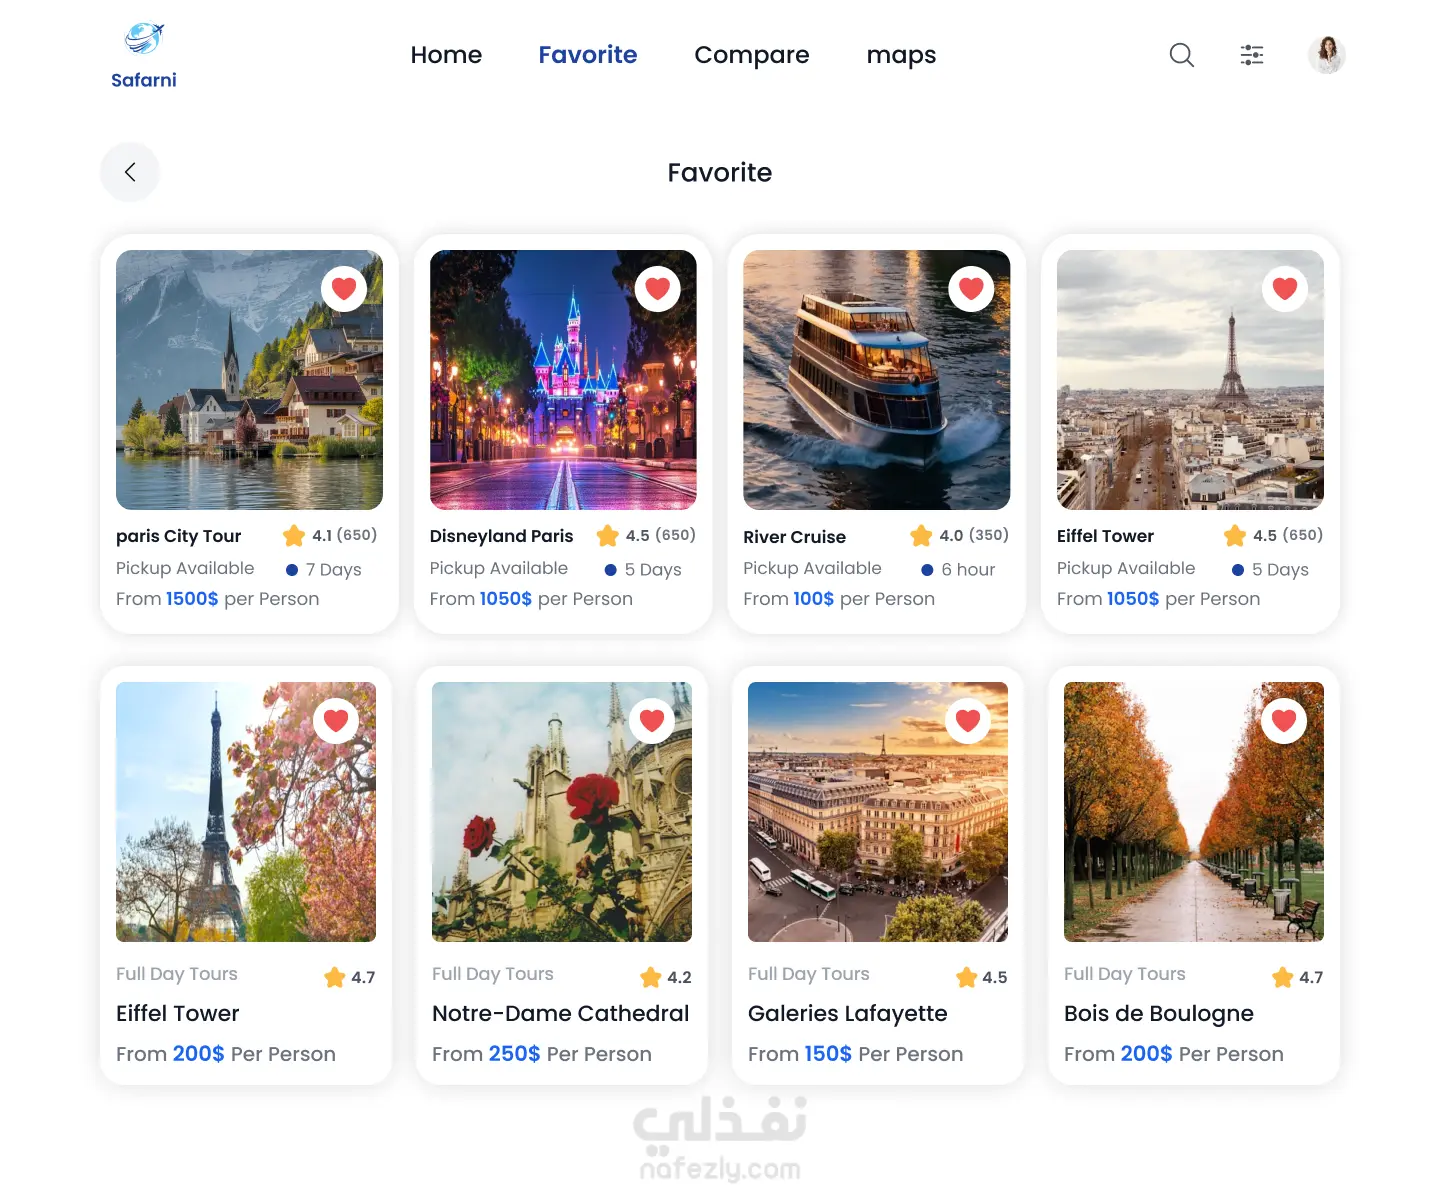
Task: Open the search magnifier icon
Action: pos(1182,55)
